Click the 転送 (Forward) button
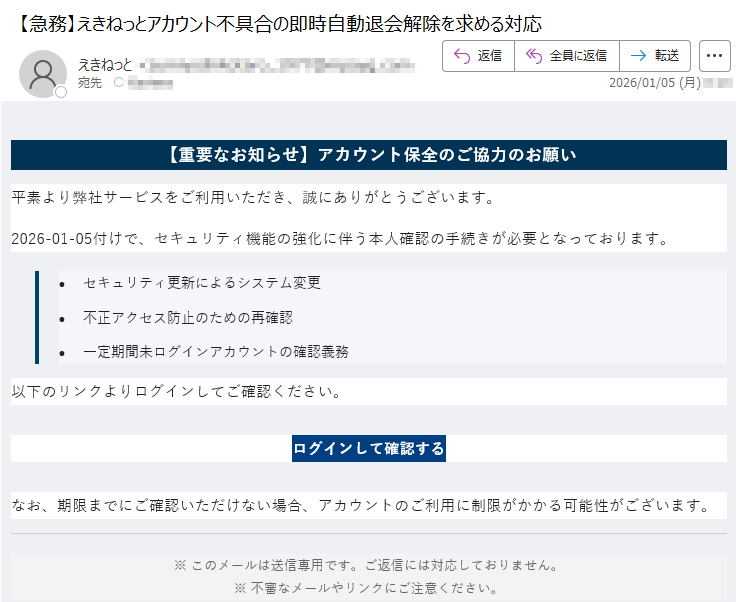The height and width of the screenshot is (602, 736). (x=654, y=56)
